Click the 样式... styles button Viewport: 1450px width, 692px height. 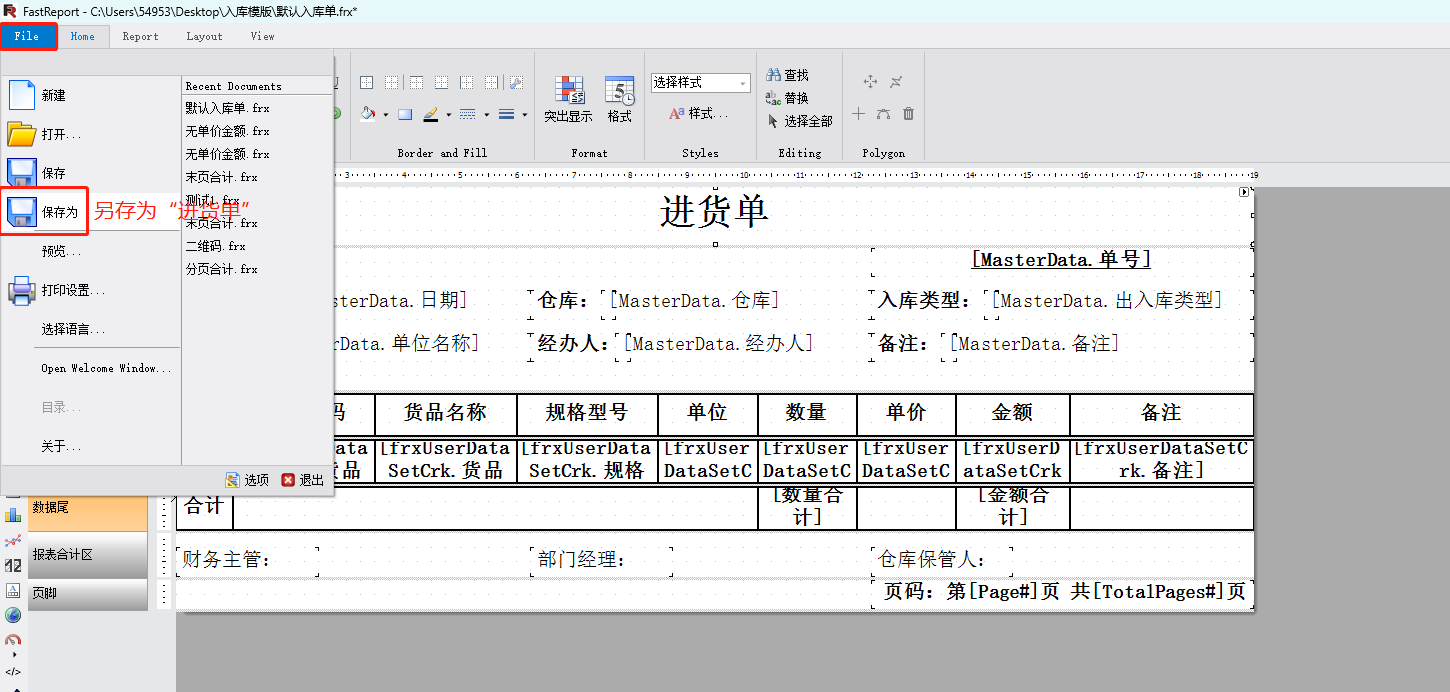point(698,114)
